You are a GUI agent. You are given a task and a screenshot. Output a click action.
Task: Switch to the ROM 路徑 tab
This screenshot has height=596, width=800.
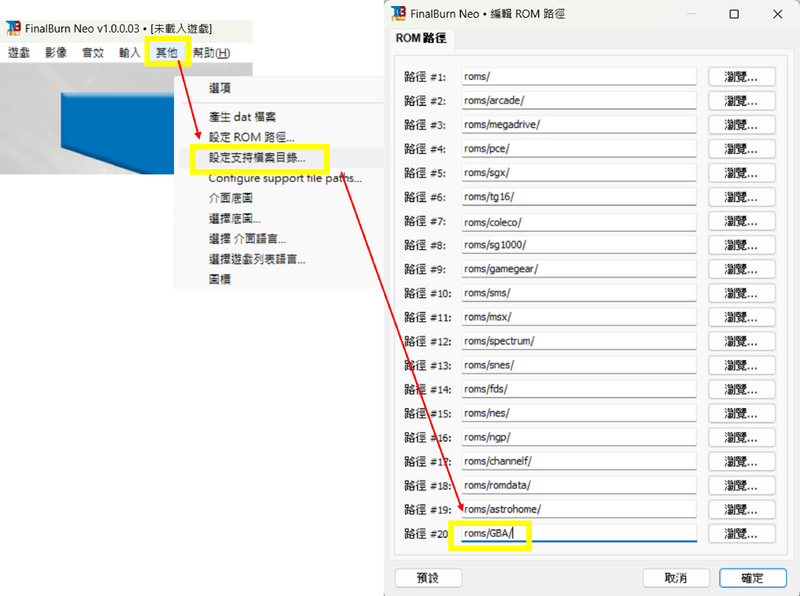click(x=421, y=38)
